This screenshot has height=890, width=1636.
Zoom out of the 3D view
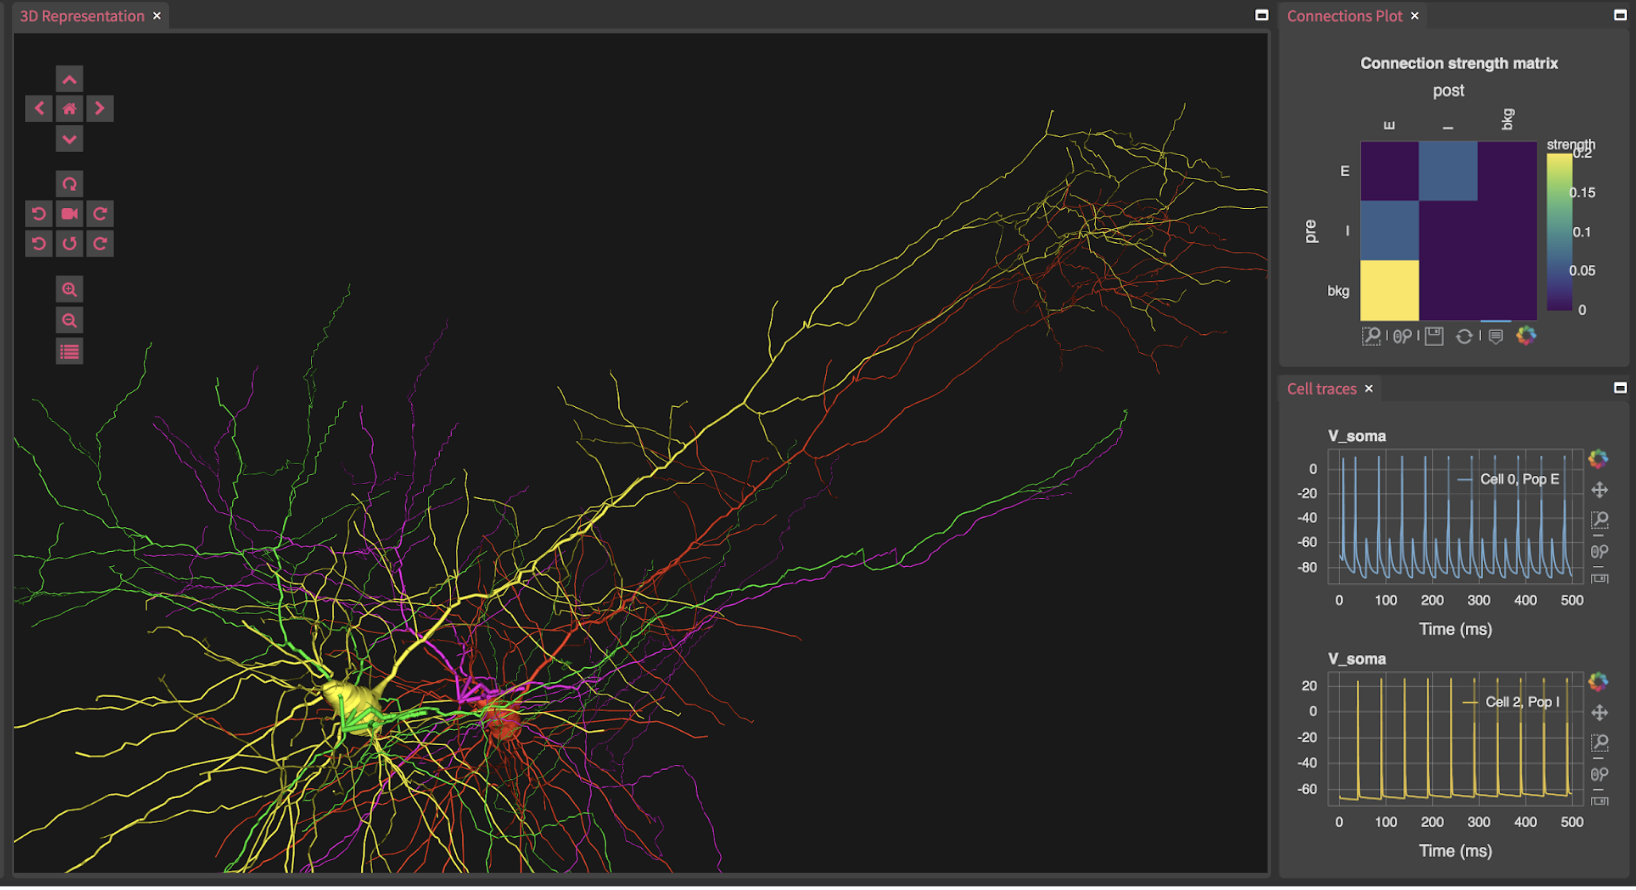point(69,321)
